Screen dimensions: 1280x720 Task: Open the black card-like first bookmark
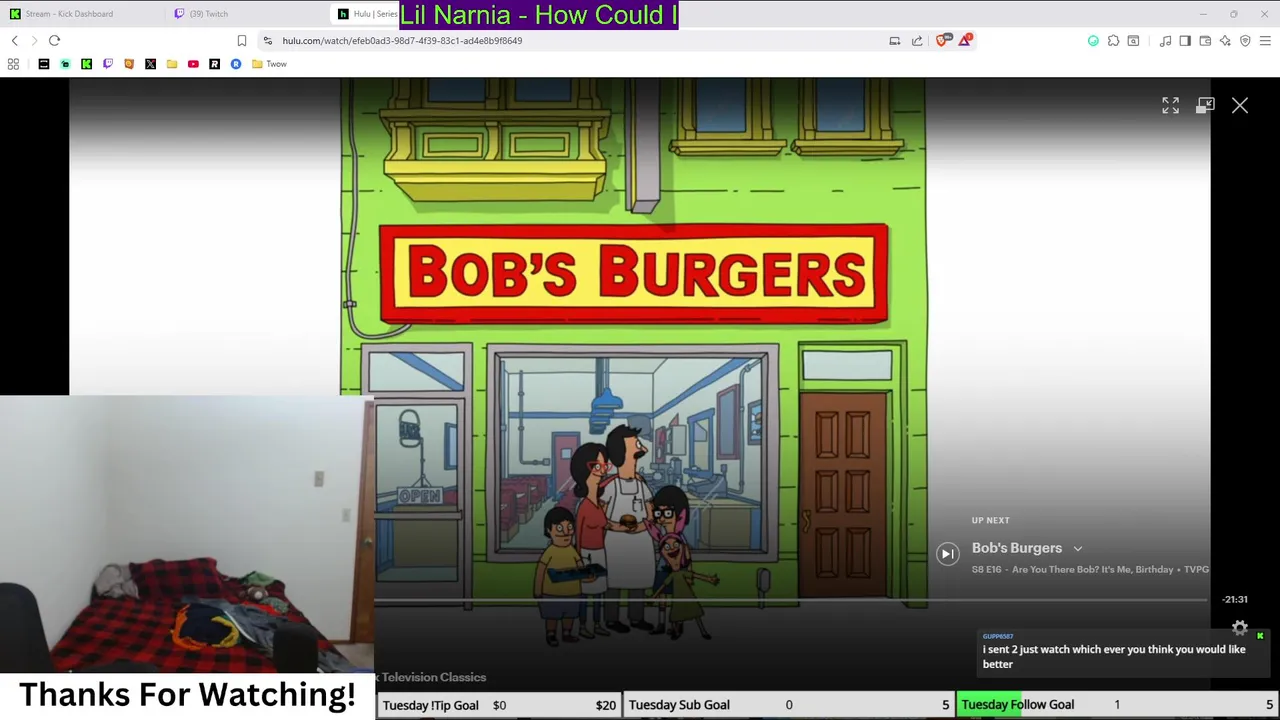[44, 64]
